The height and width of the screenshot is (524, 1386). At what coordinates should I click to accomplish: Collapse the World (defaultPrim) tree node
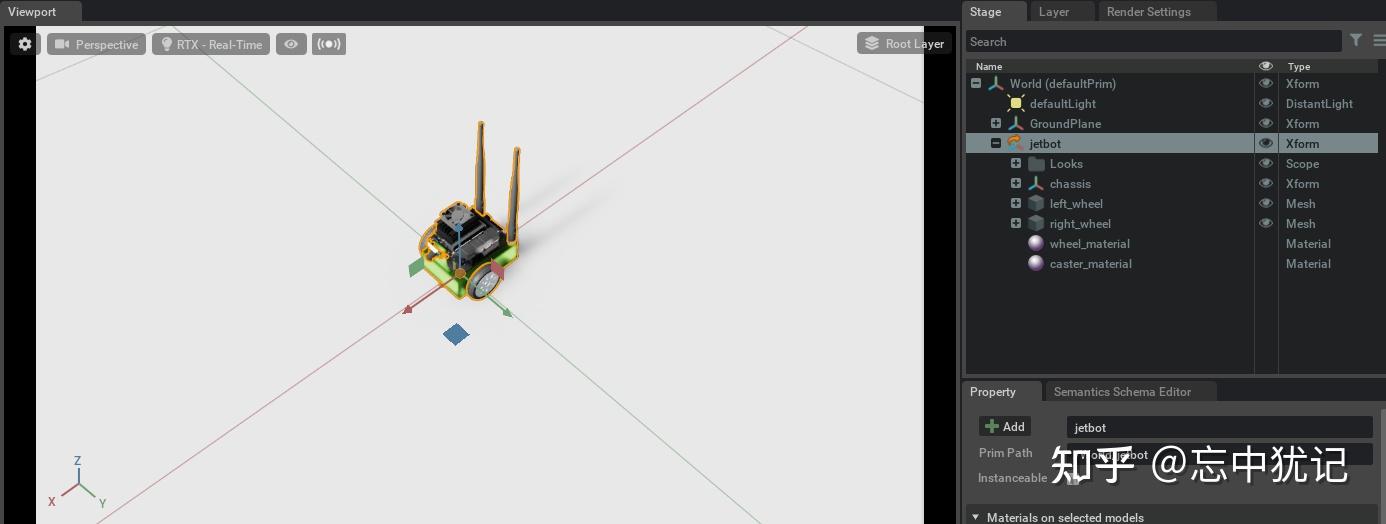pos(976,84)
